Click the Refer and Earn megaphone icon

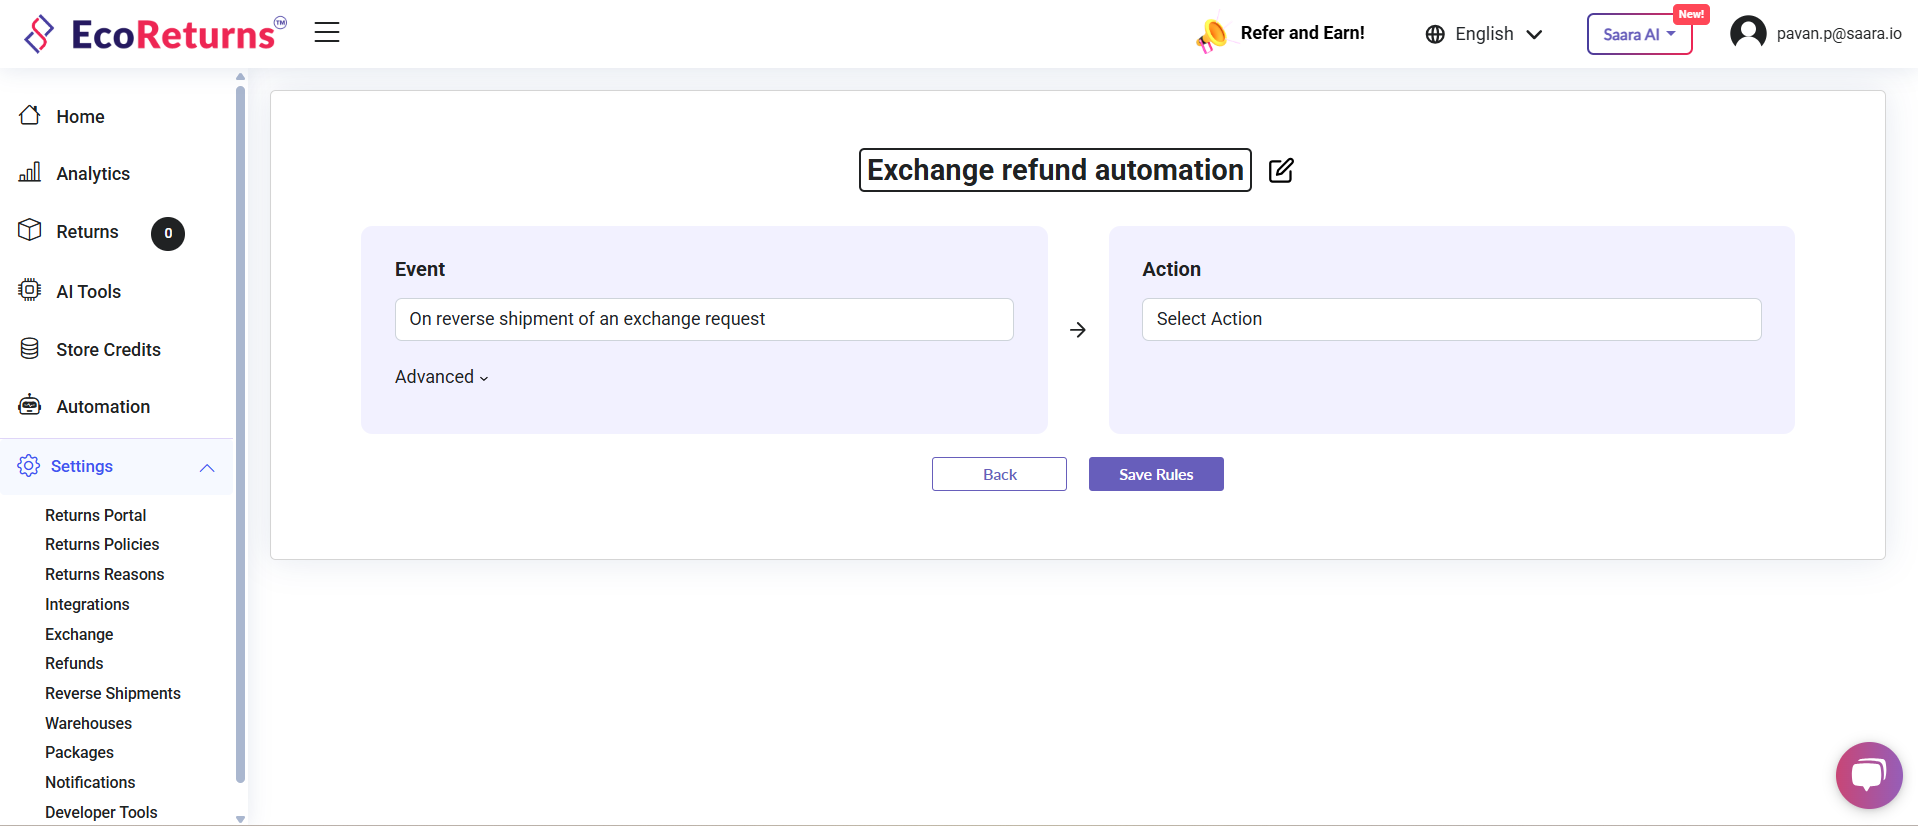tap(1211, 35)
